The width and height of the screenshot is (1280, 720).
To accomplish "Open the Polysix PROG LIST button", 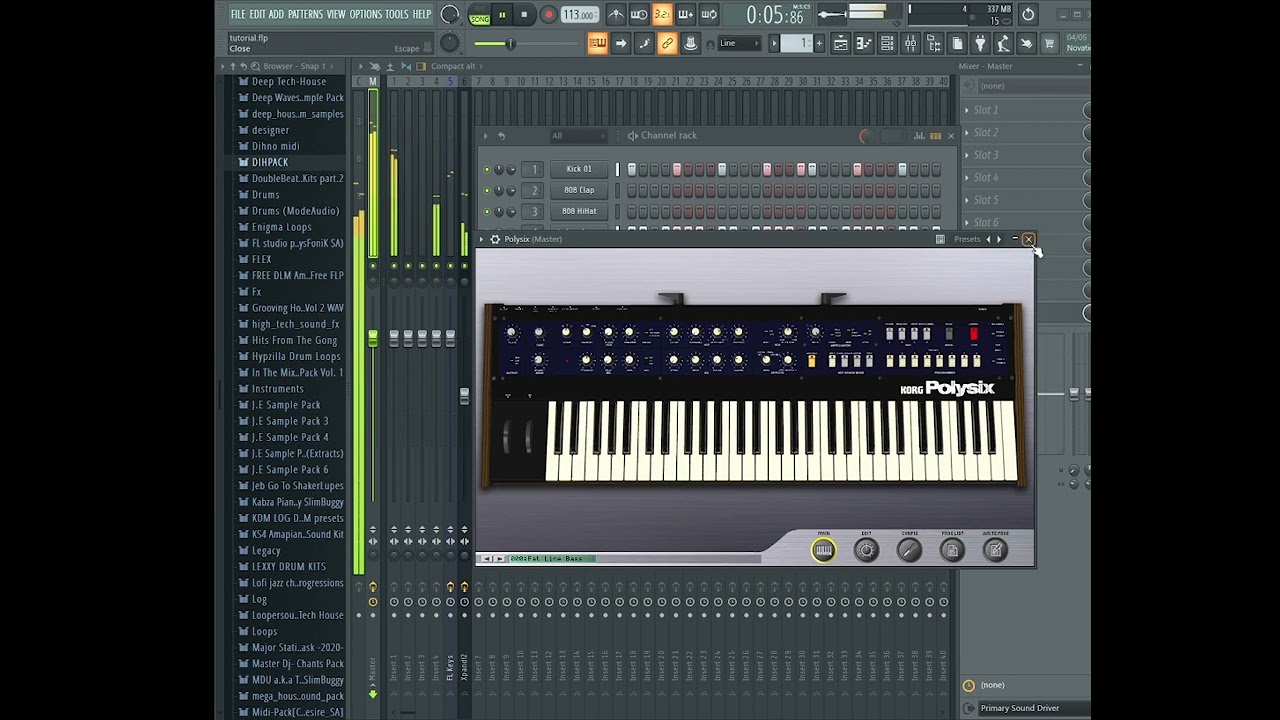I will point(952,550).
